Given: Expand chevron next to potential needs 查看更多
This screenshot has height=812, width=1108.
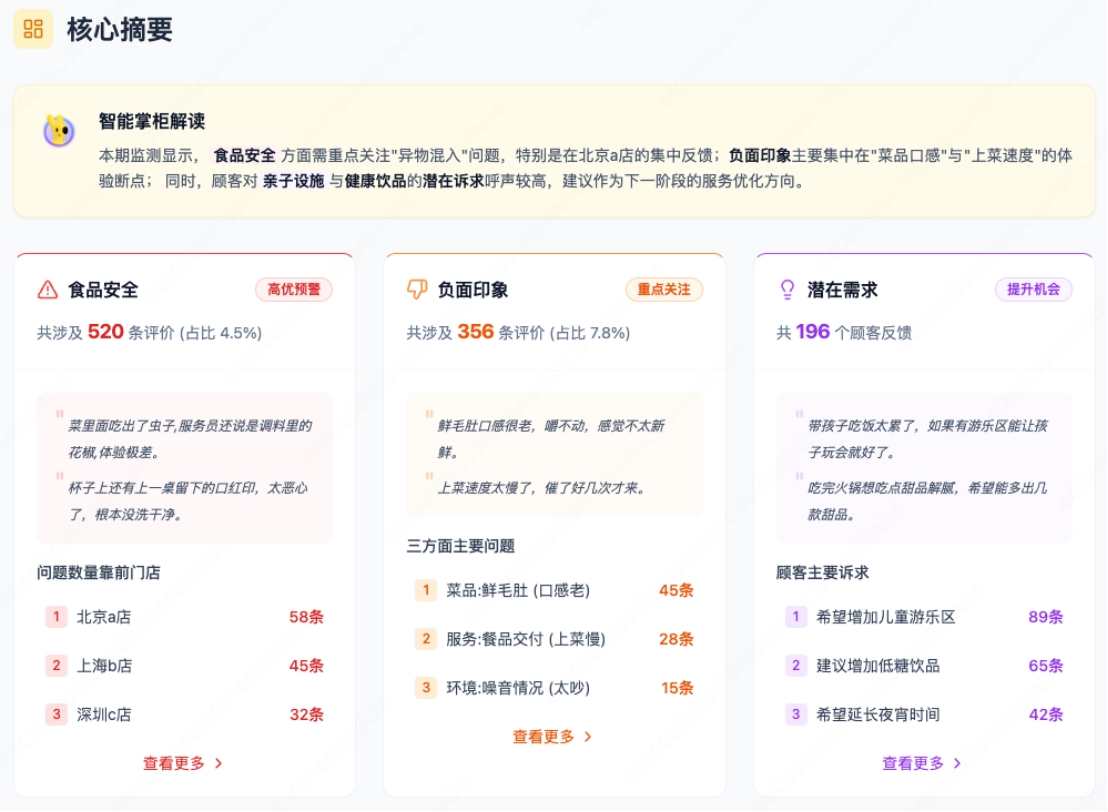Looking at the screenshot, I should [x=957, y=763].
